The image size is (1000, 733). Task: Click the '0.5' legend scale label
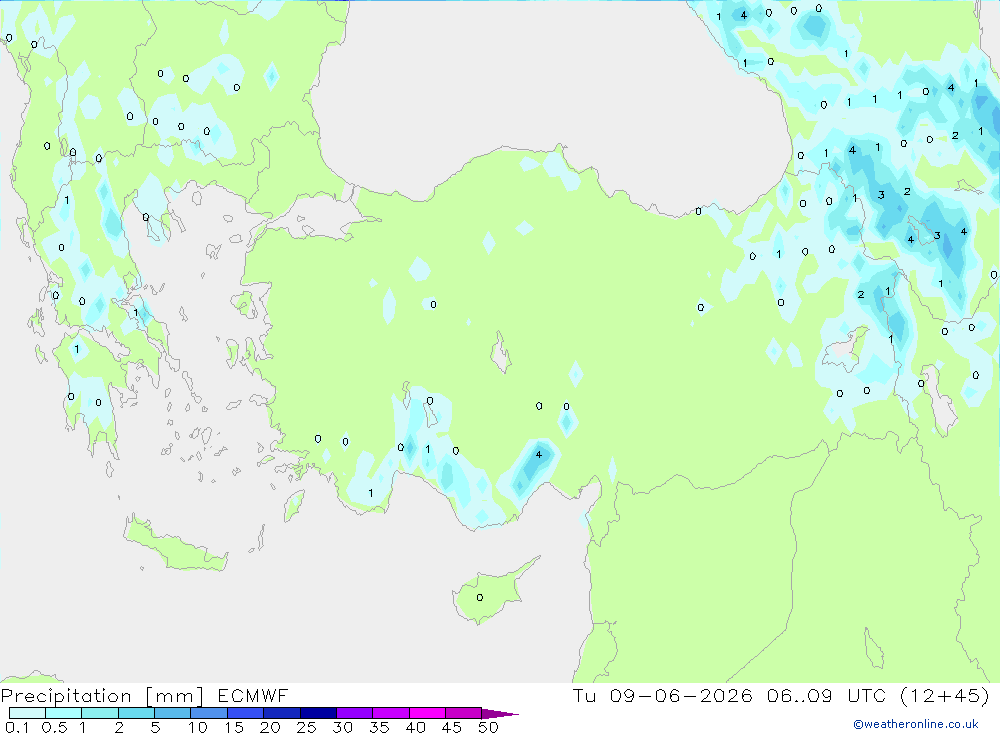[x=54, y=727]
